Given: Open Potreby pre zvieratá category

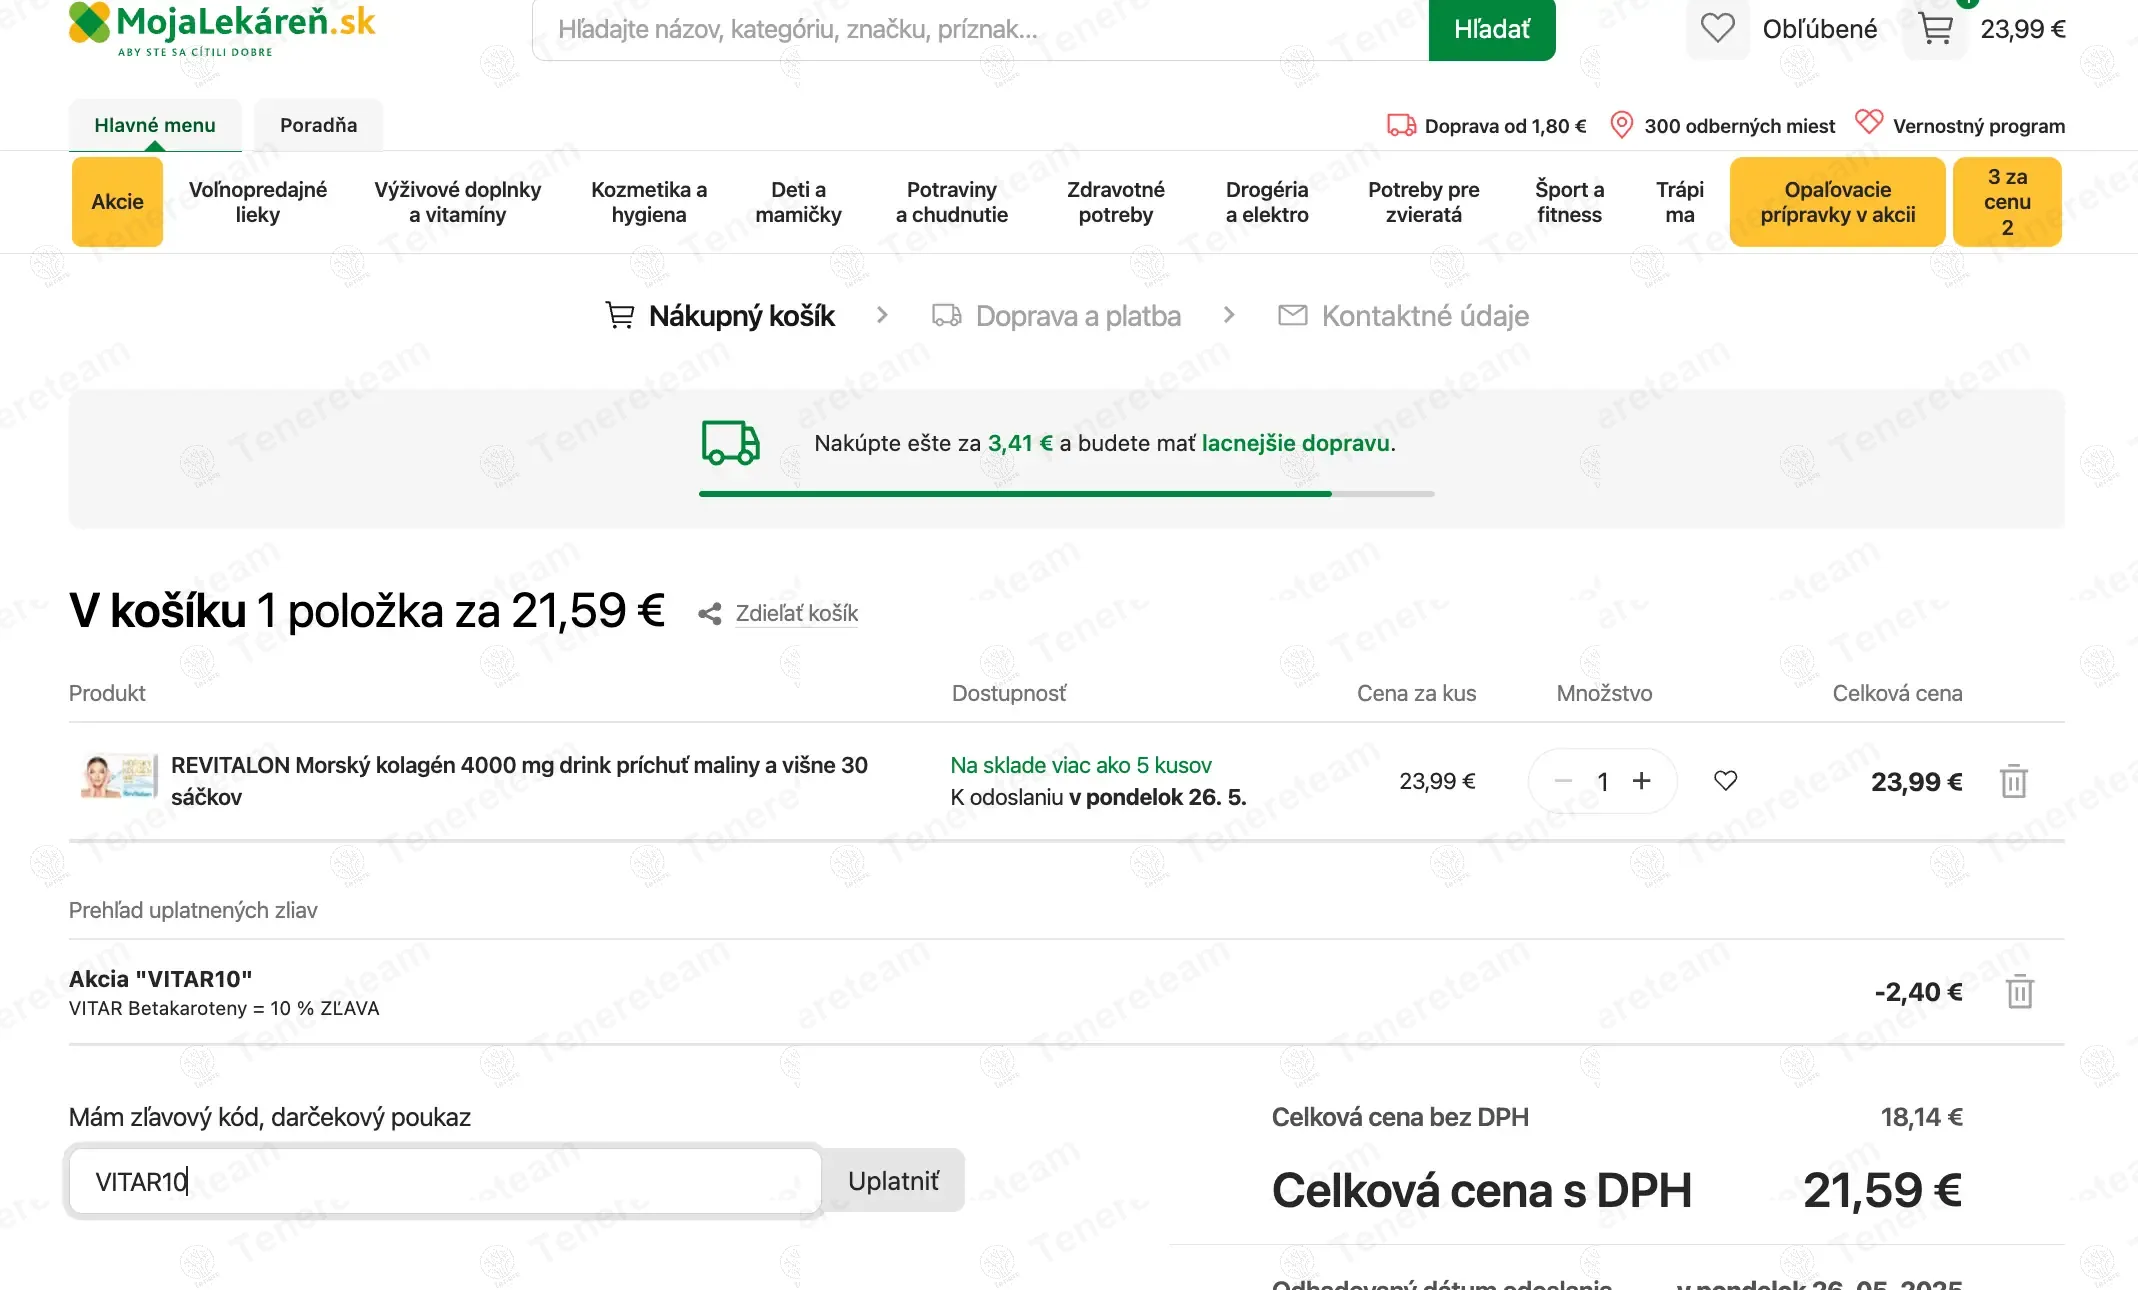Looking at the screenshot, I should coord(1423,202).
